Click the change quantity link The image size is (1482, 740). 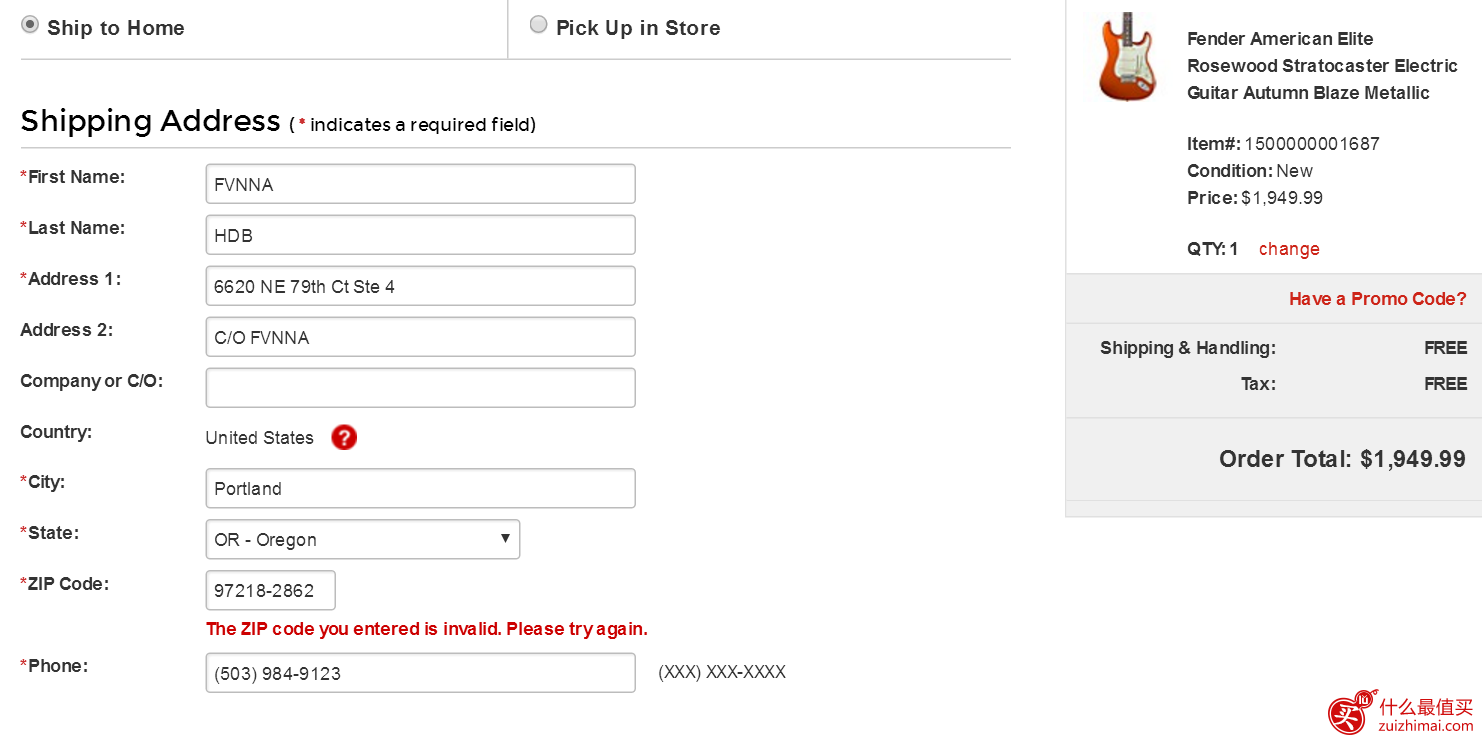click(1289, 249)
